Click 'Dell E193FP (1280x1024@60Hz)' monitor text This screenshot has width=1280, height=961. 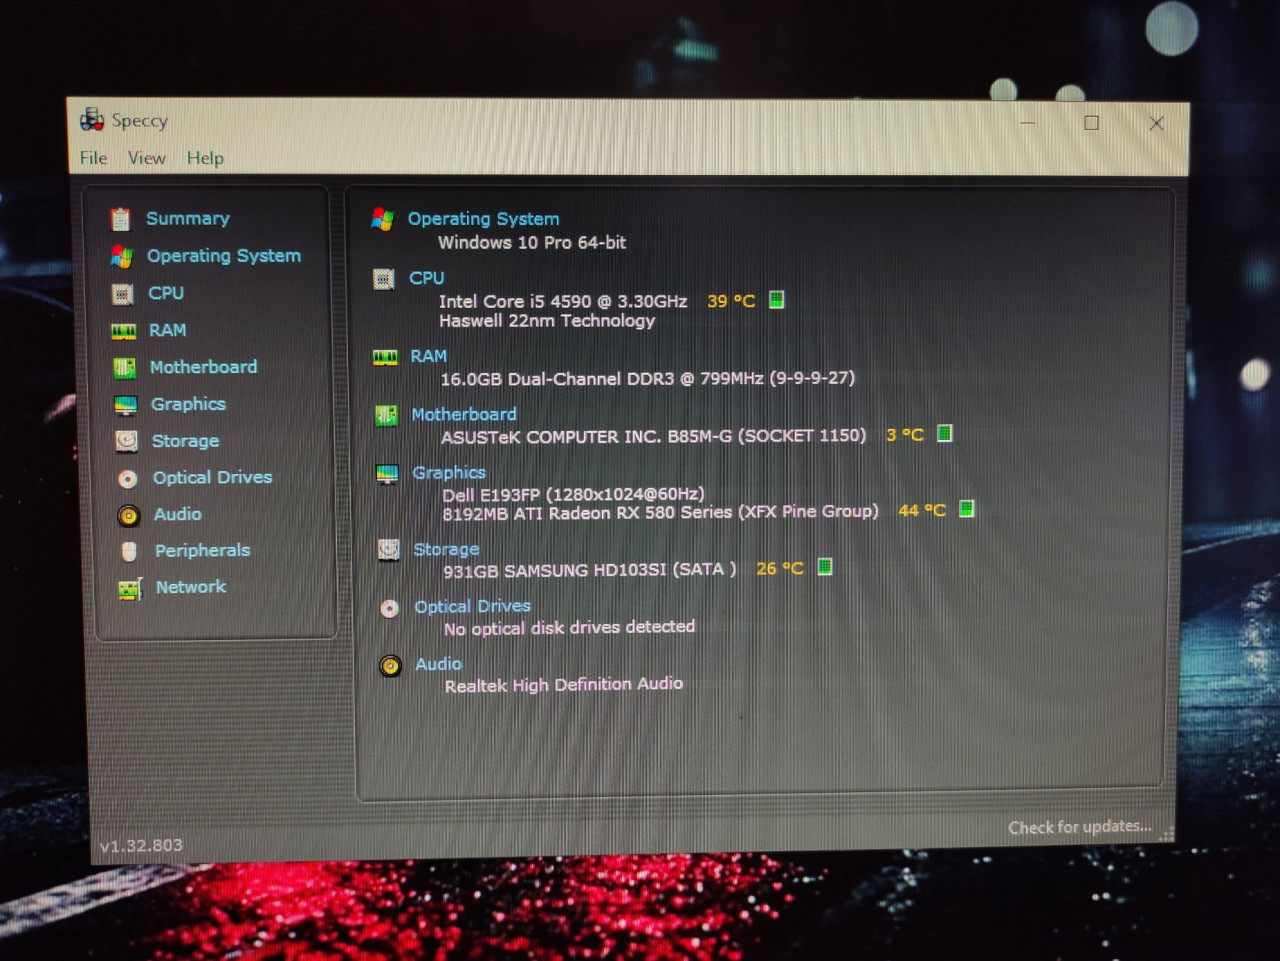(574, 494)
